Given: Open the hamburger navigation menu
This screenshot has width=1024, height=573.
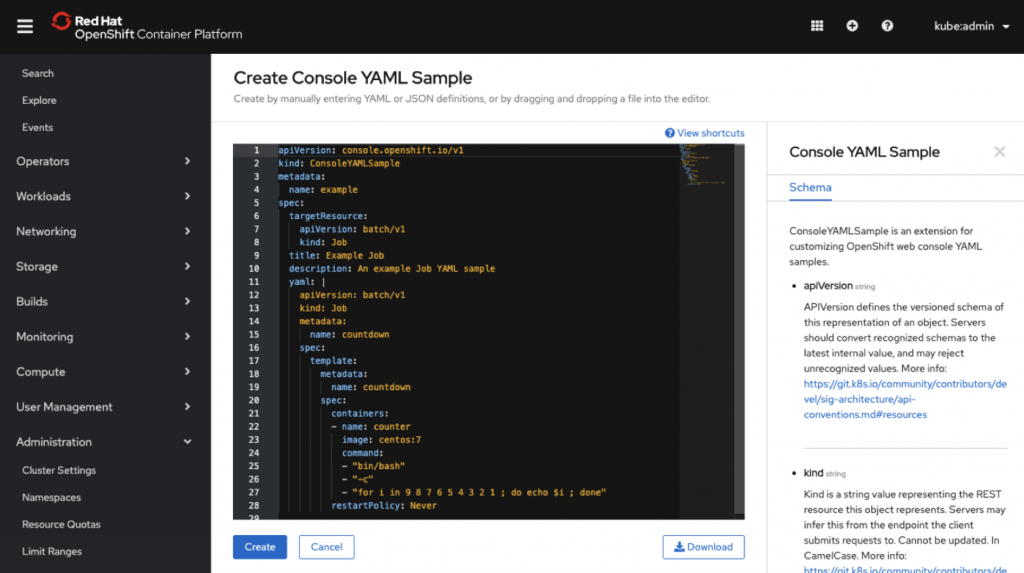Looking at the screenshot, I should (x=25, y=26).
